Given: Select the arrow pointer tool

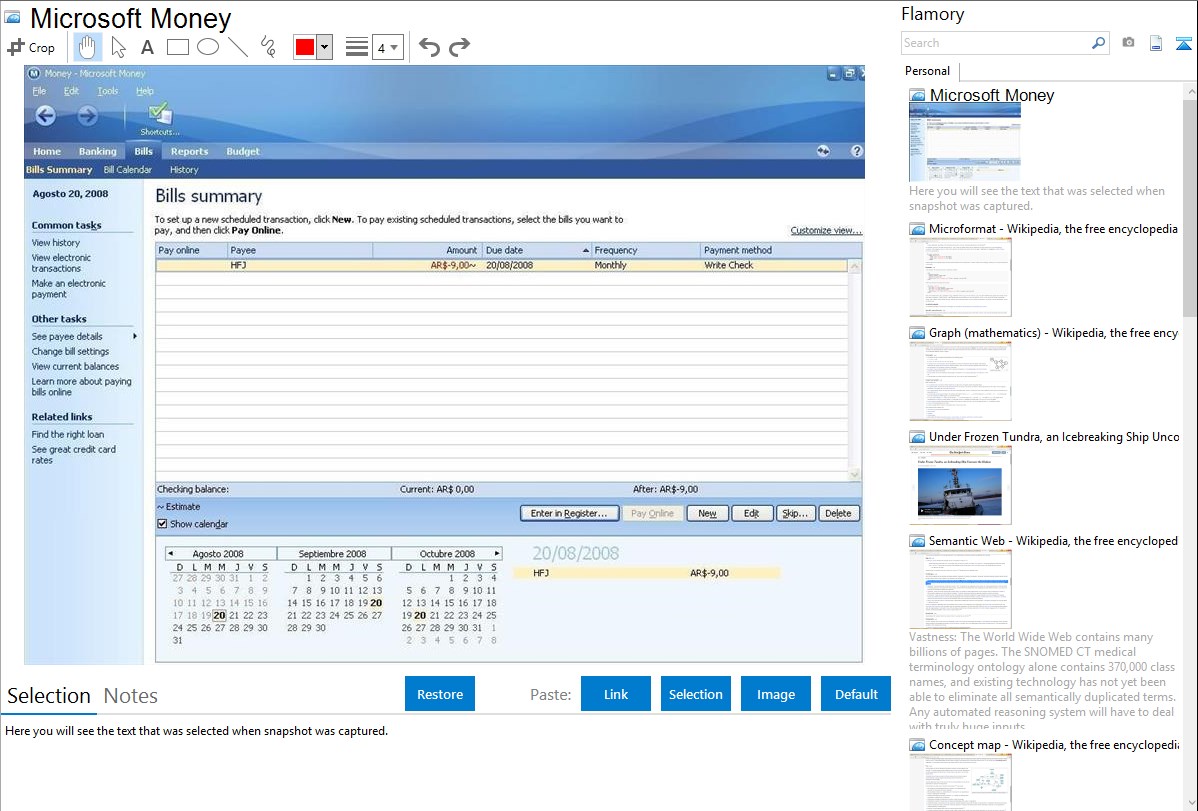Looking at the screenshot, I should [x=118, y=47].
